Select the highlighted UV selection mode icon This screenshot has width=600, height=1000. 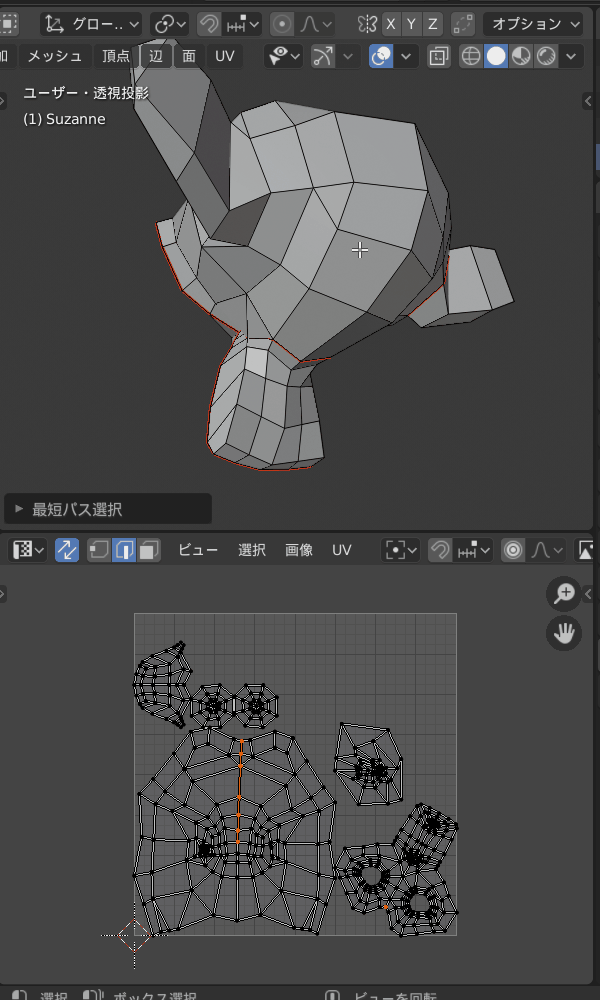[x=124, y=550]
